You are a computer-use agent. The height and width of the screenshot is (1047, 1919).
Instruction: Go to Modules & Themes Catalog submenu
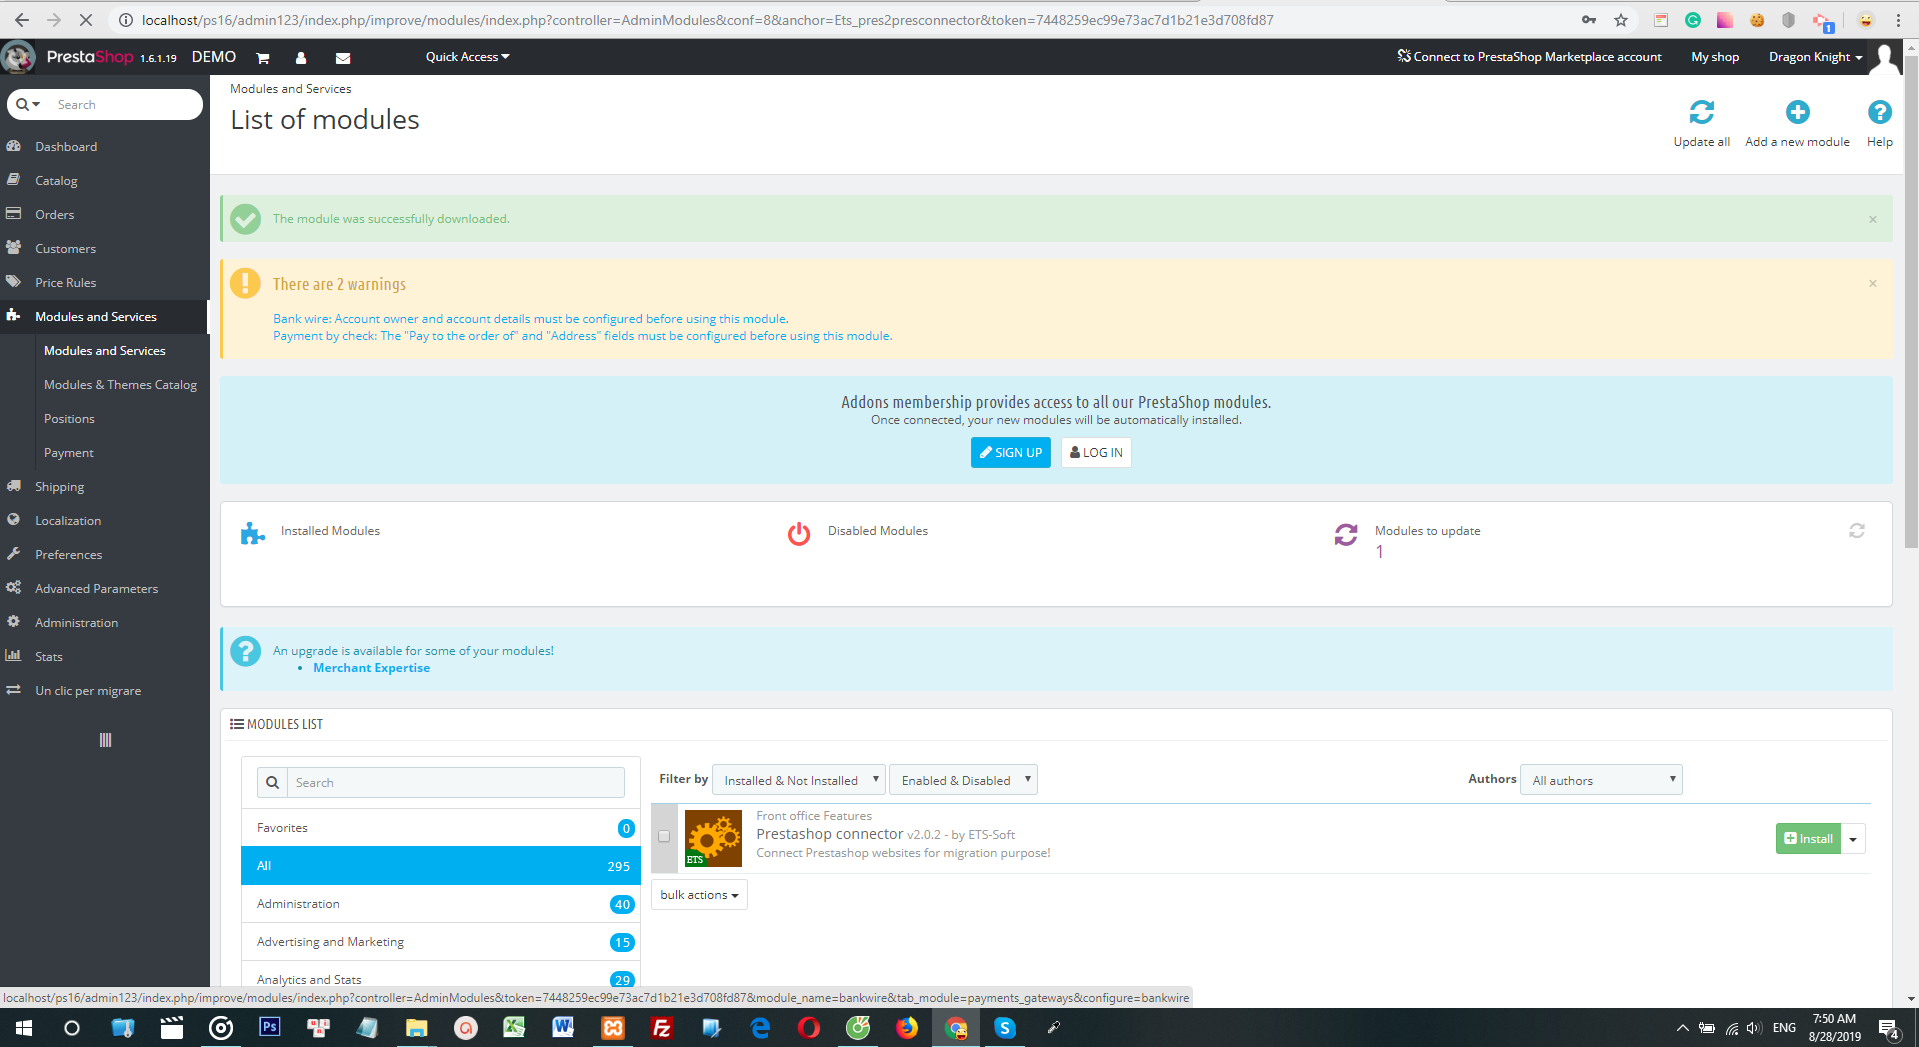click(120, 385)
